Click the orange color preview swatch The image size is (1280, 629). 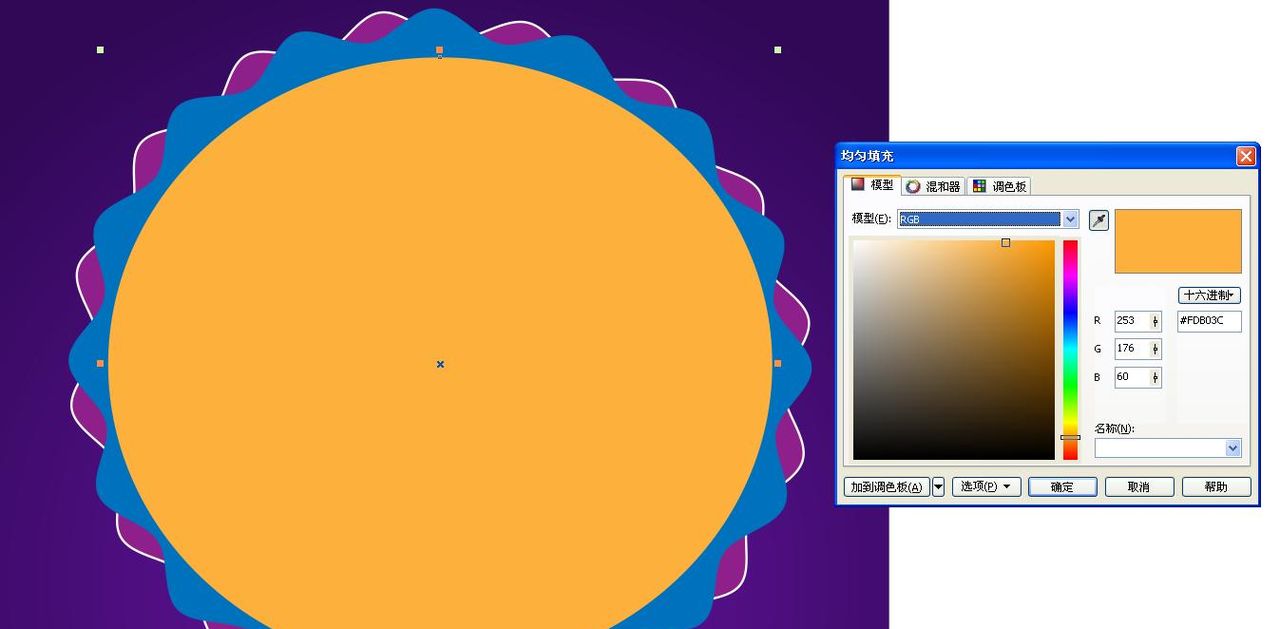[x=1178, y=241]
